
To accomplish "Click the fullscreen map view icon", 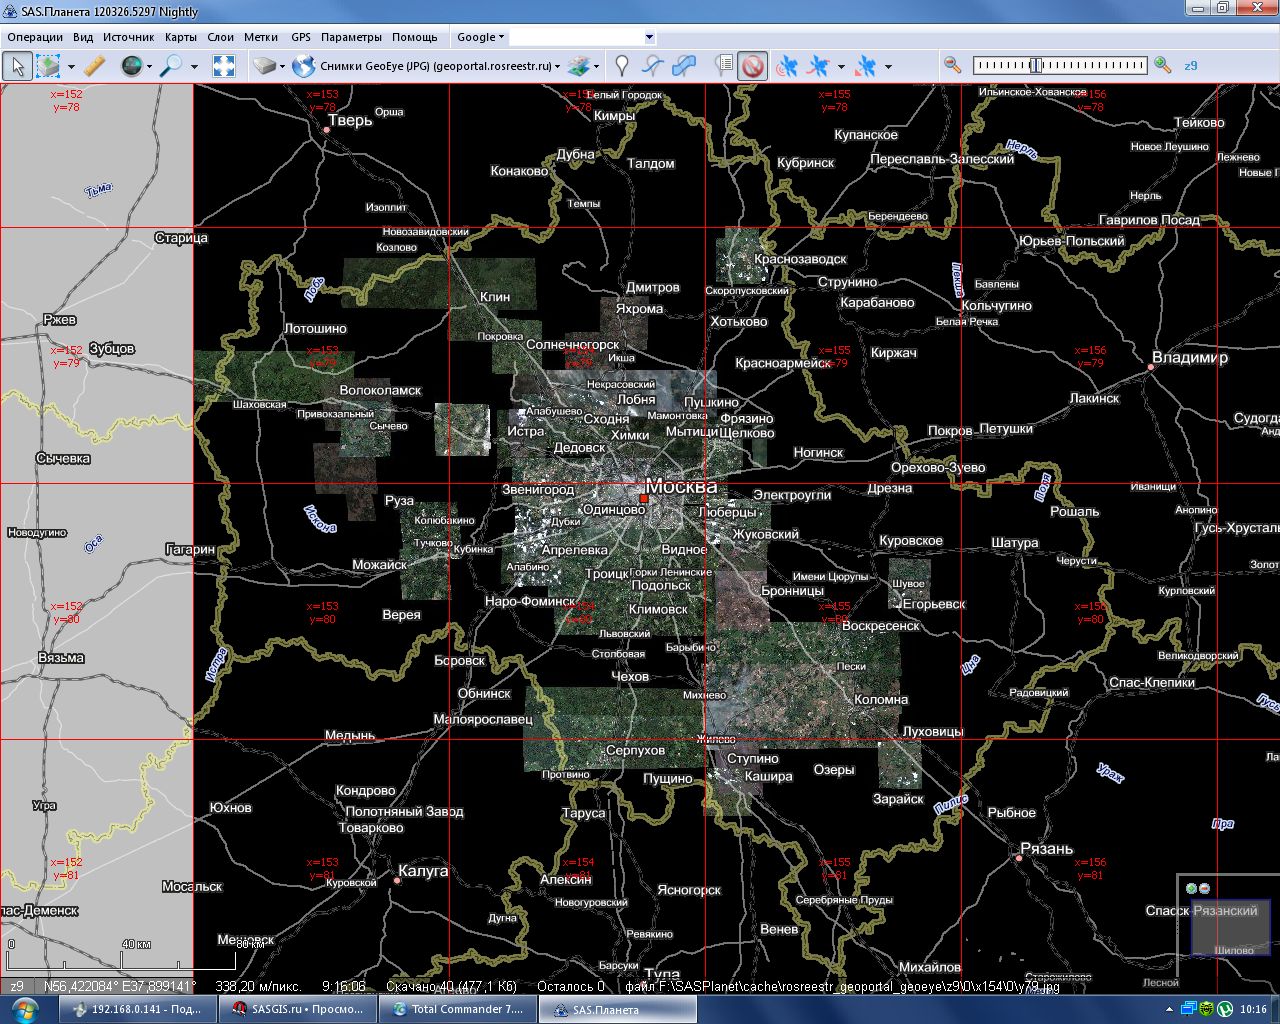I will [x=224, y=66].
